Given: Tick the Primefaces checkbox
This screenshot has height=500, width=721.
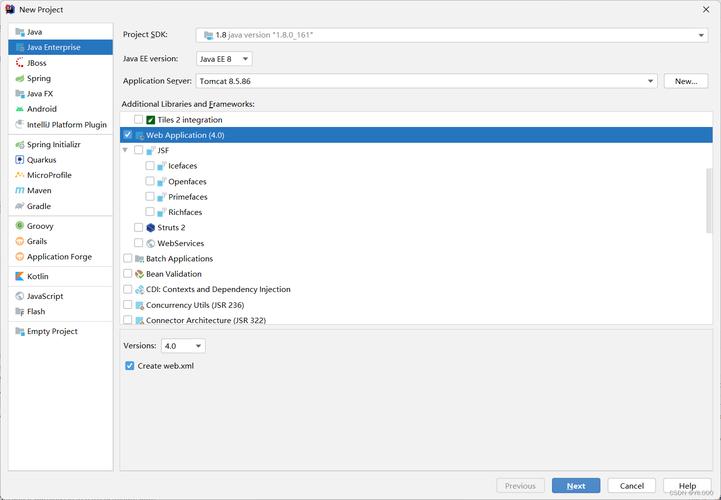Looking at the screenshot, I should 150,196.
